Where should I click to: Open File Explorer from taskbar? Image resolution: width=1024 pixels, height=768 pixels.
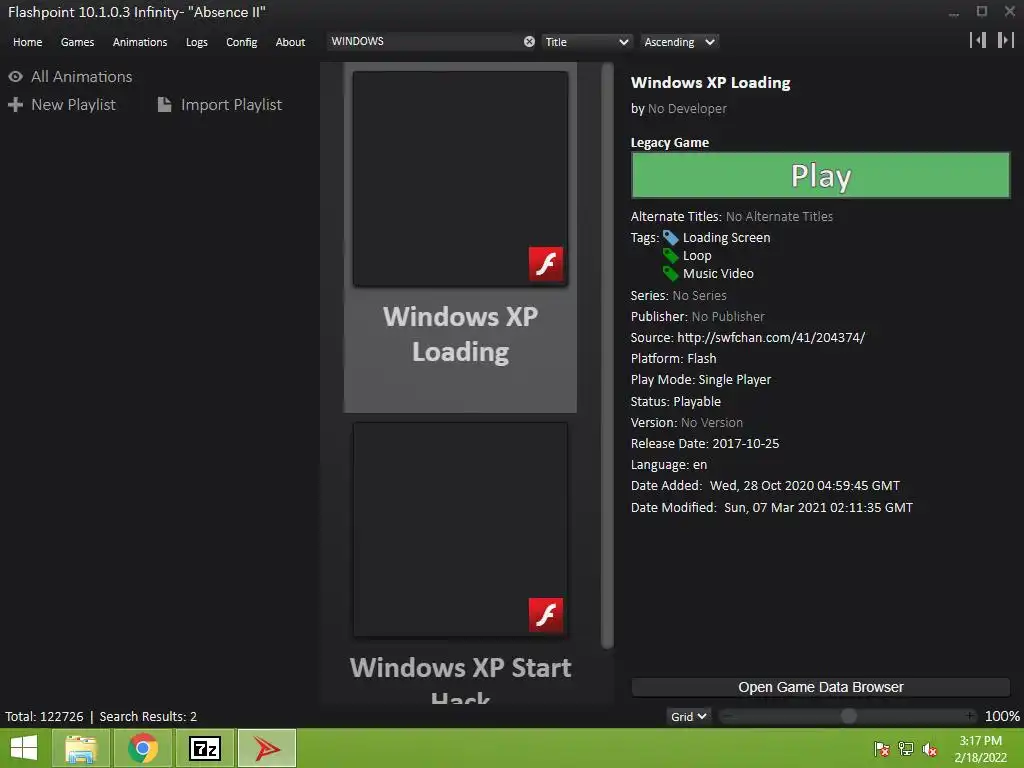pos(81,748)
